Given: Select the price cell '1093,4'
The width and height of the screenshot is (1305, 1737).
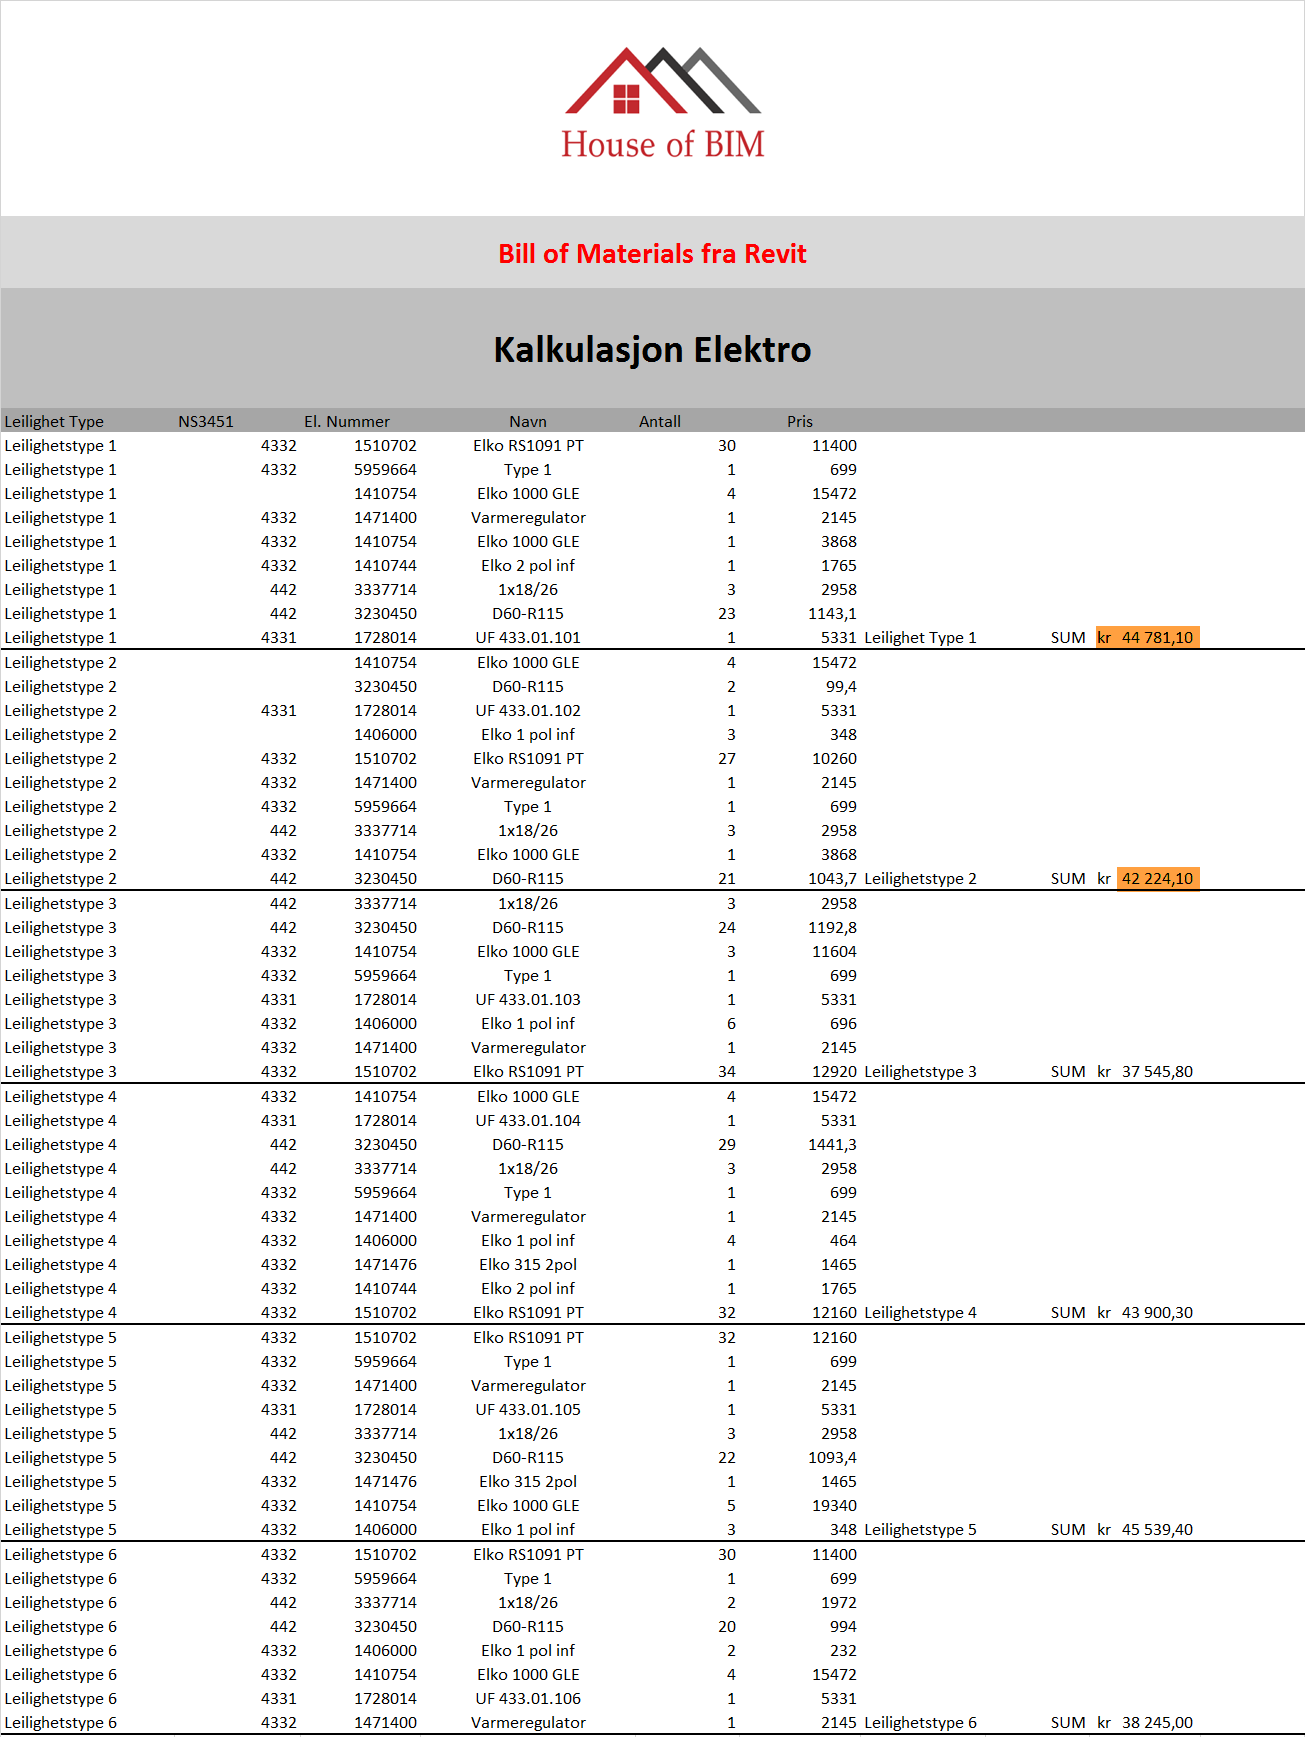Looking at the screenshot, I should point(832,1457).
